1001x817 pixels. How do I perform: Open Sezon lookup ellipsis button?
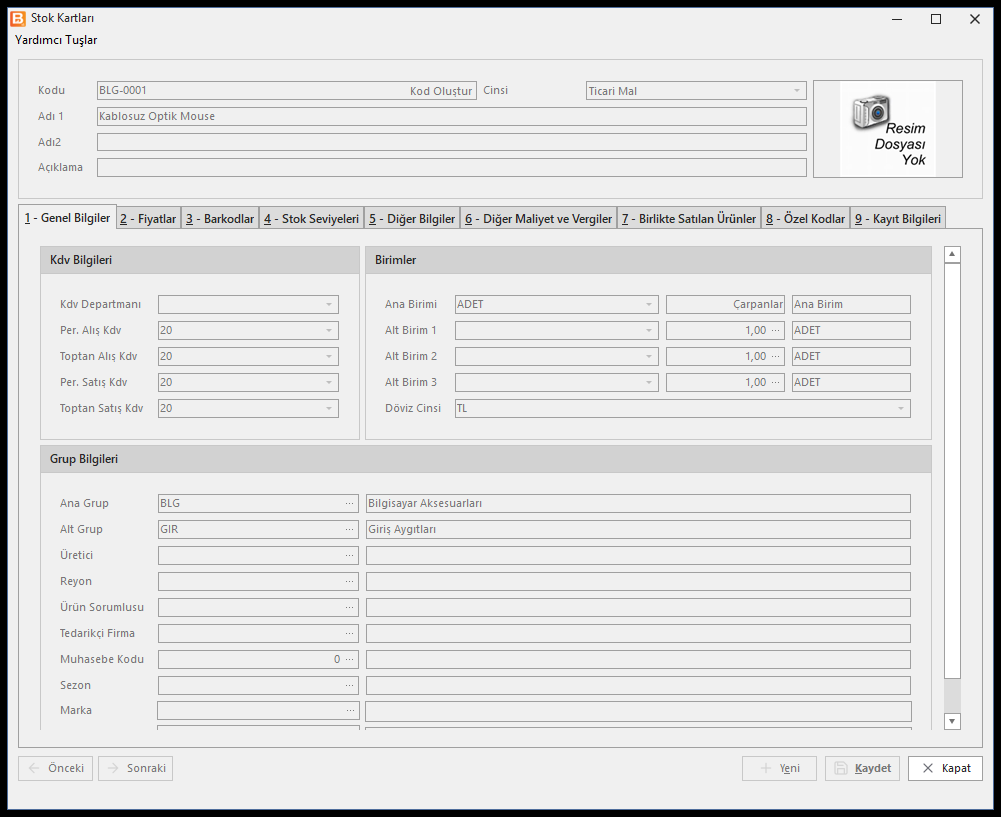pyautogui.click(x=349, y=686)
